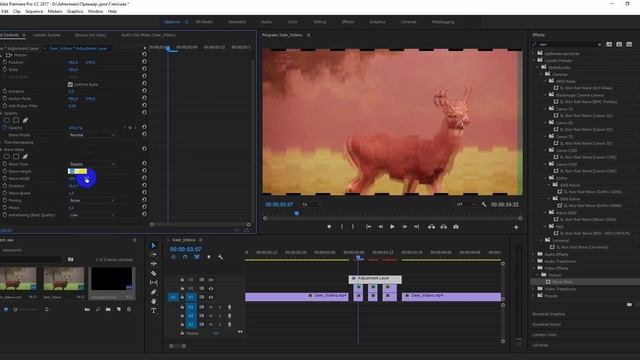Open the Sequence menu
This screenshot has width=640, height=360.
click(34, 11)
